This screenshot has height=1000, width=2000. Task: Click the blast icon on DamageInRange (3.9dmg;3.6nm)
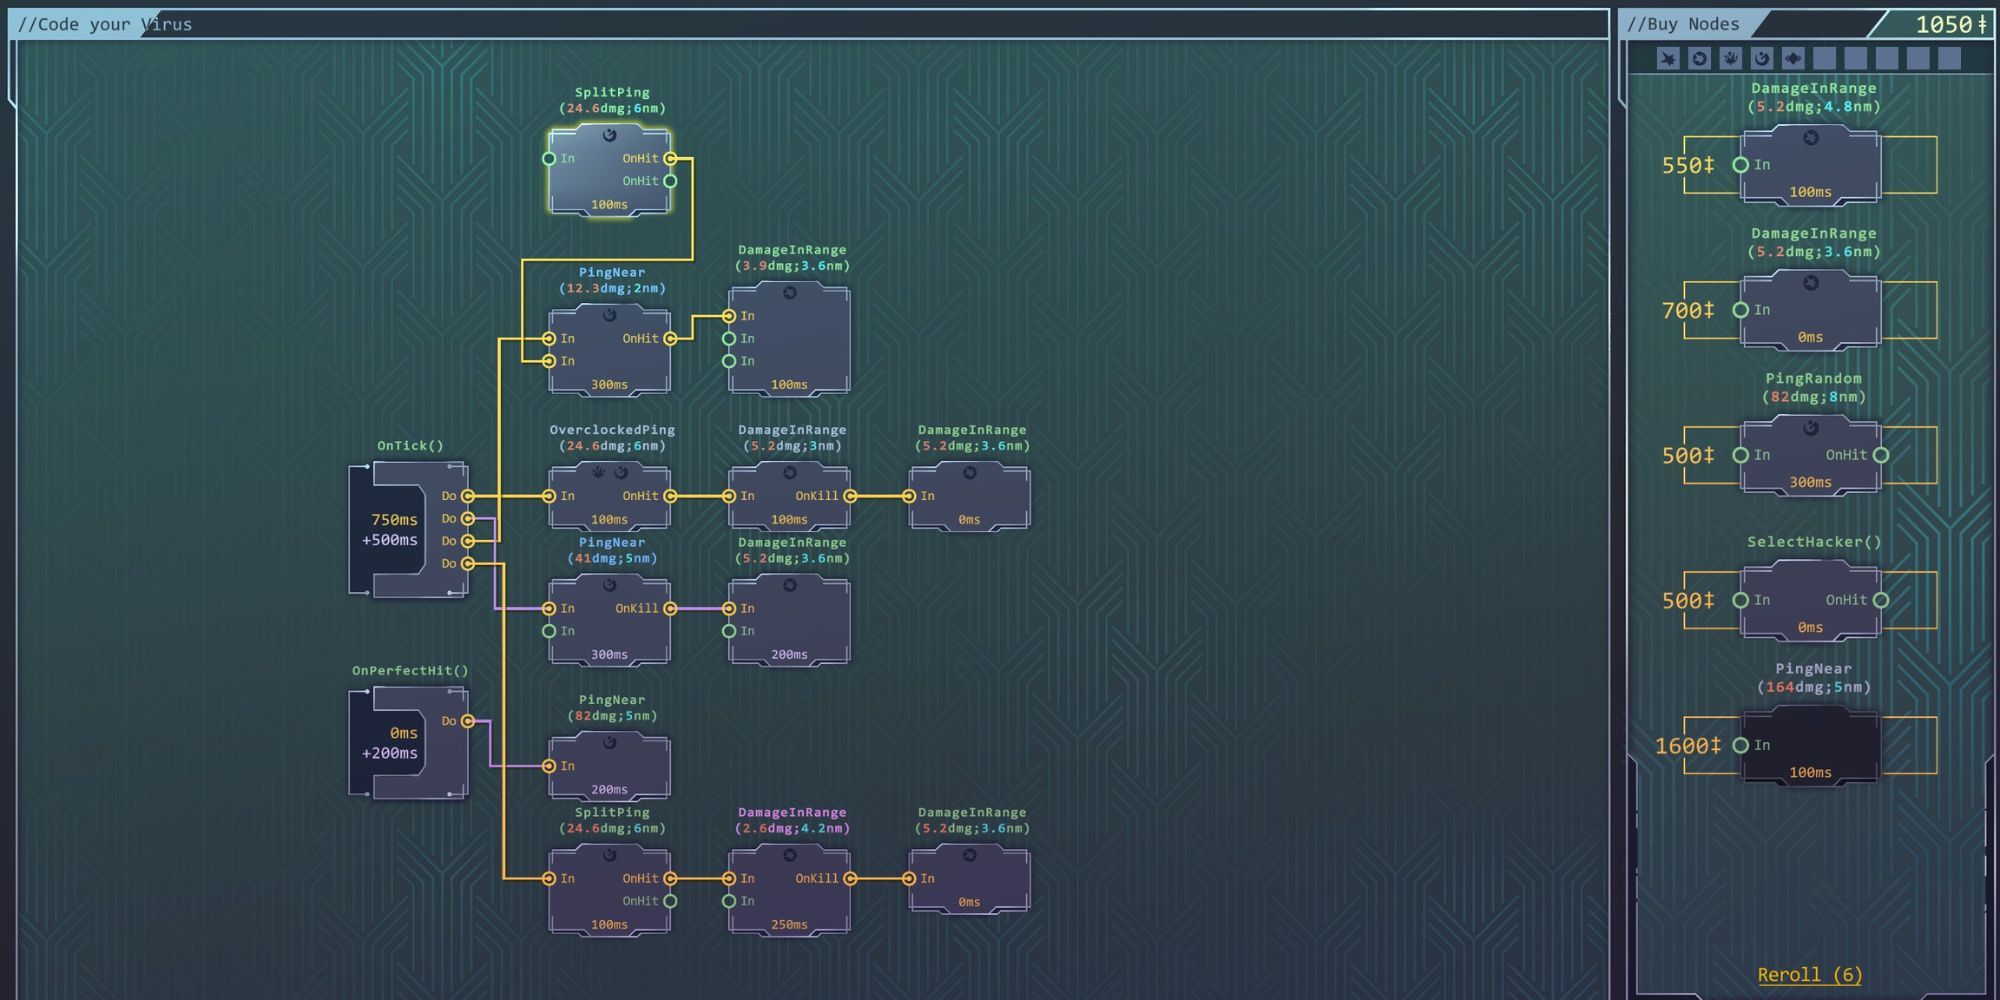789,293
